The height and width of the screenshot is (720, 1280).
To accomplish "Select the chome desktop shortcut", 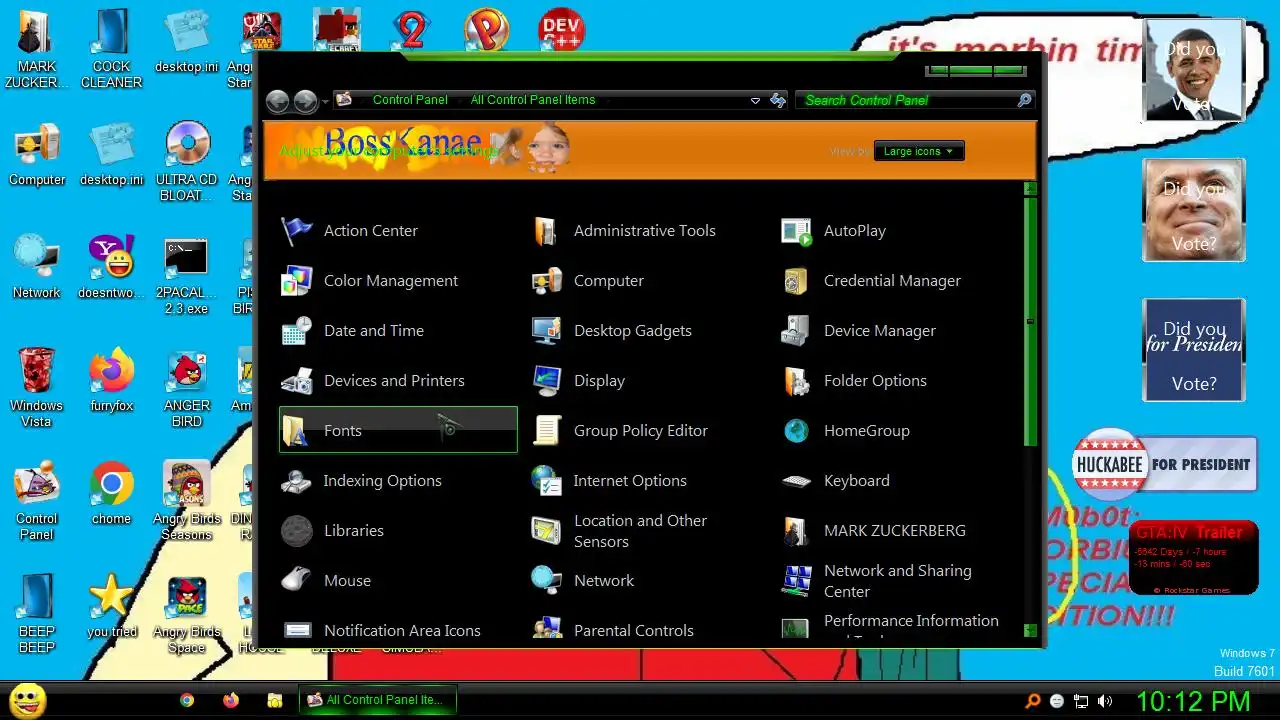I will (x=111, y=493).
